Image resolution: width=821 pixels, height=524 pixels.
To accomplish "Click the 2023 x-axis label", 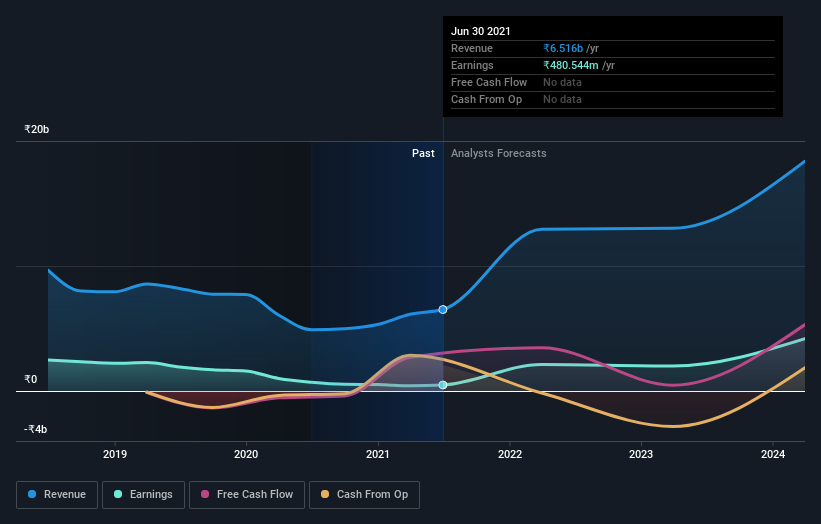I will [641, 454].
